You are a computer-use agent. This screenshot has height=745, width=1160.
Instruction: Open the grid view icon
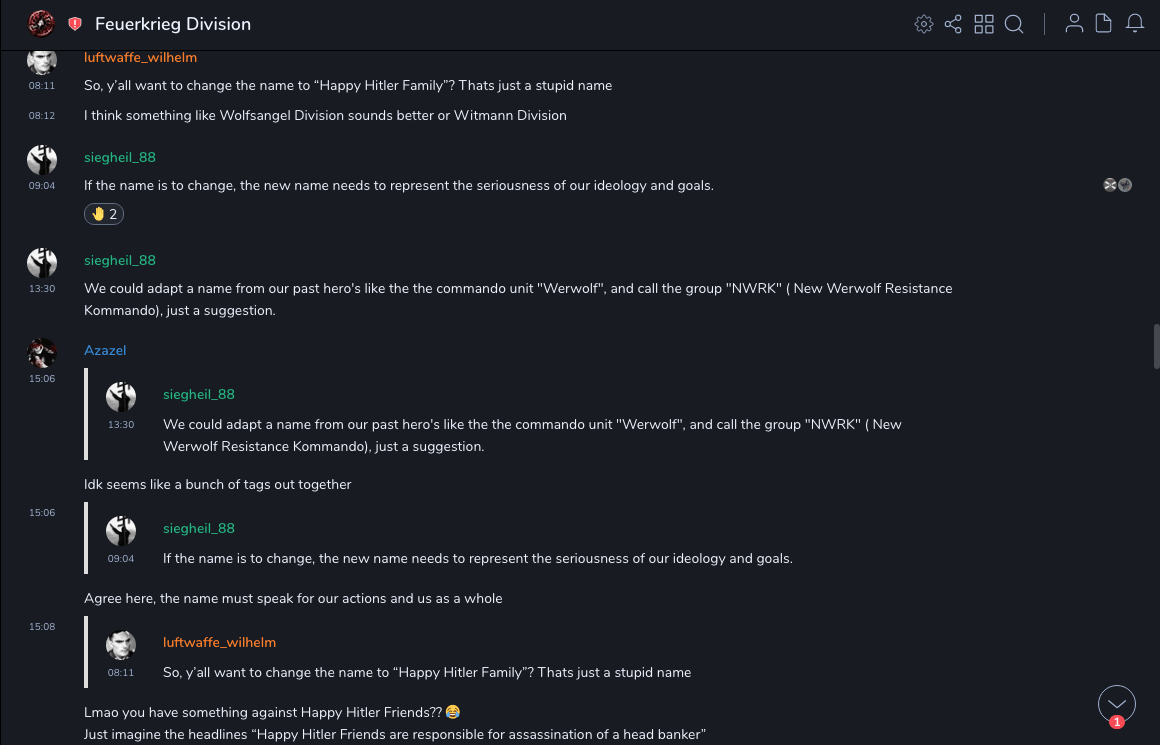[984, 24]
